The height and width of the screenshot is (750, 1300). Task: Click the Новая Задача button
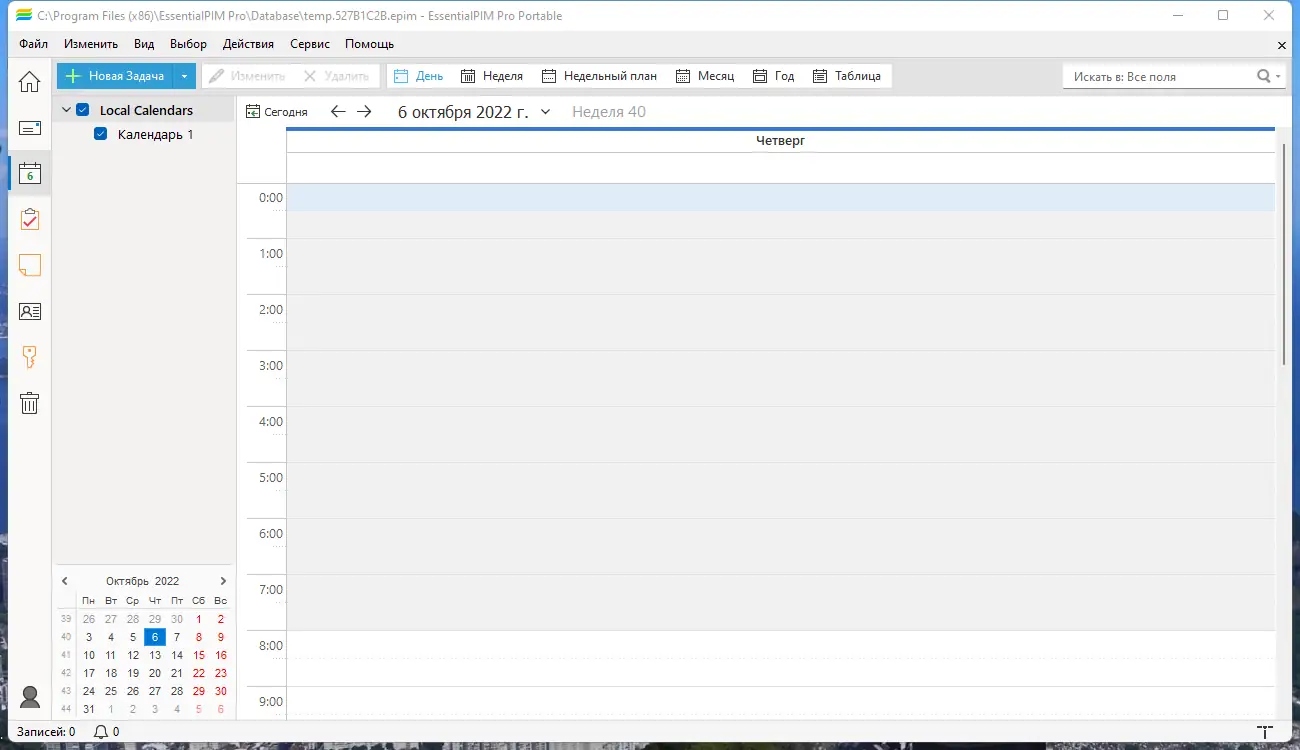pos(115,76)
